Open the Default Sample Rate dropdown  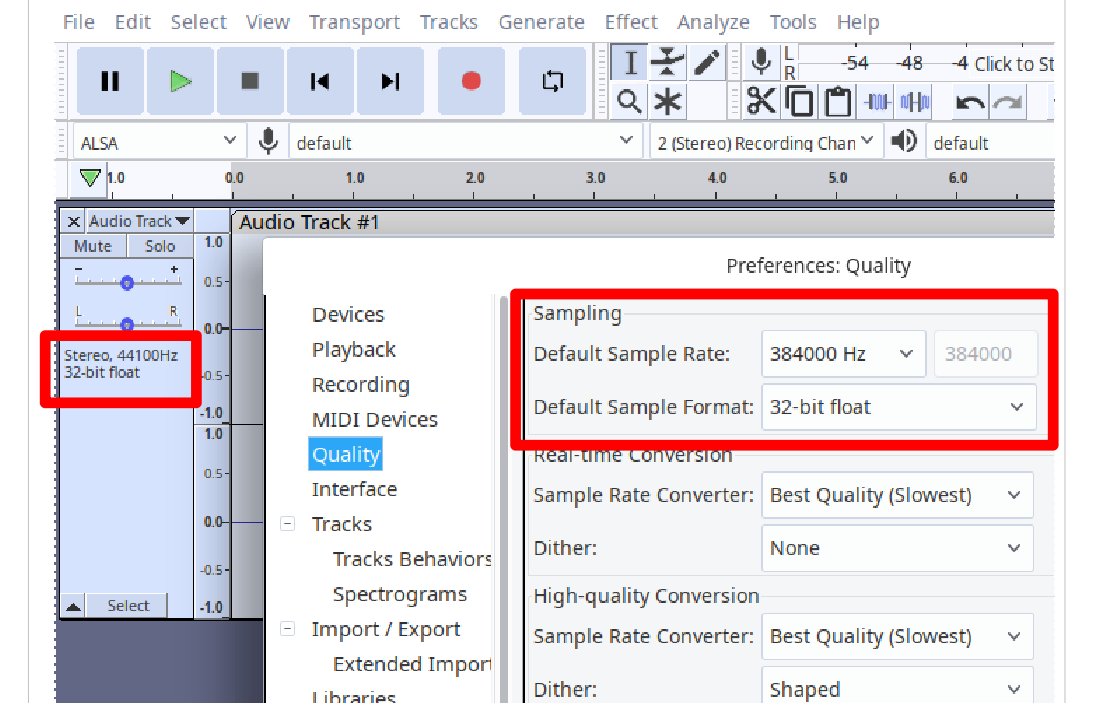coord(844,354)
